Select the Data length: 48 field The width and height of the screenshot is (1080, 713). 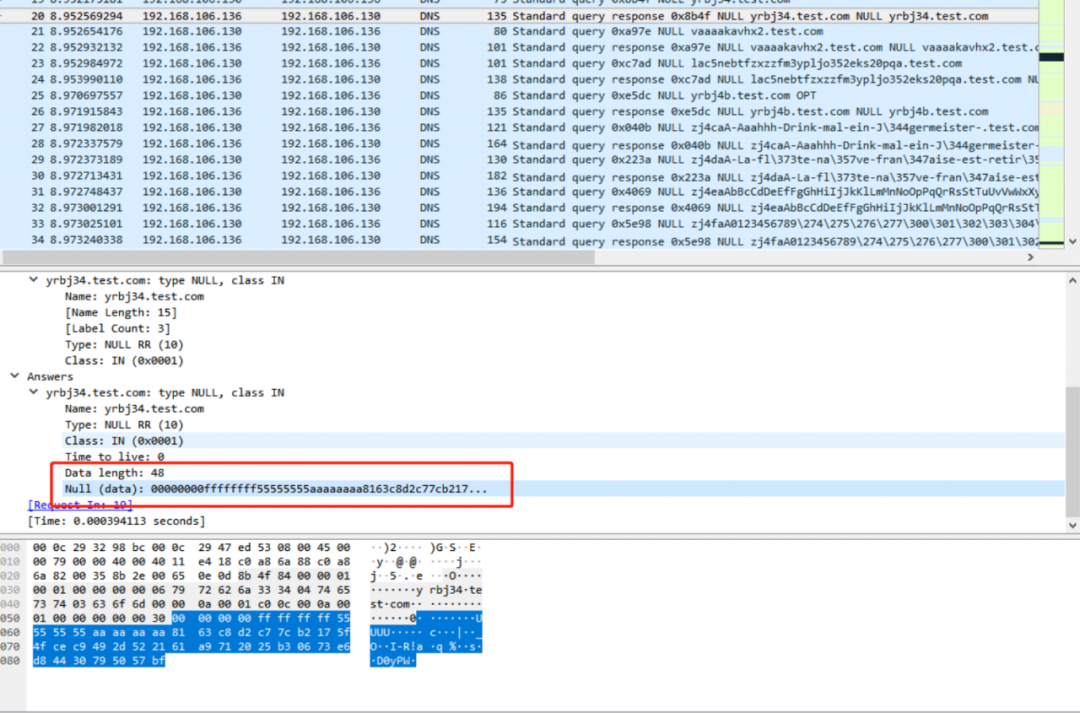(x=114, y=473)
